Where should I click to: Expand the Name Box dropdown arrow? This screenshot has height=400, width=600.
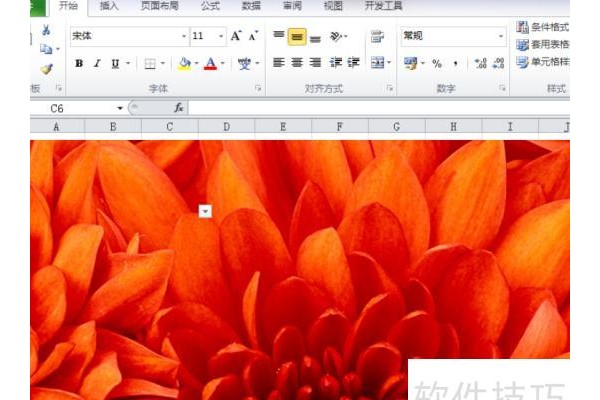[x=120, y=108]
